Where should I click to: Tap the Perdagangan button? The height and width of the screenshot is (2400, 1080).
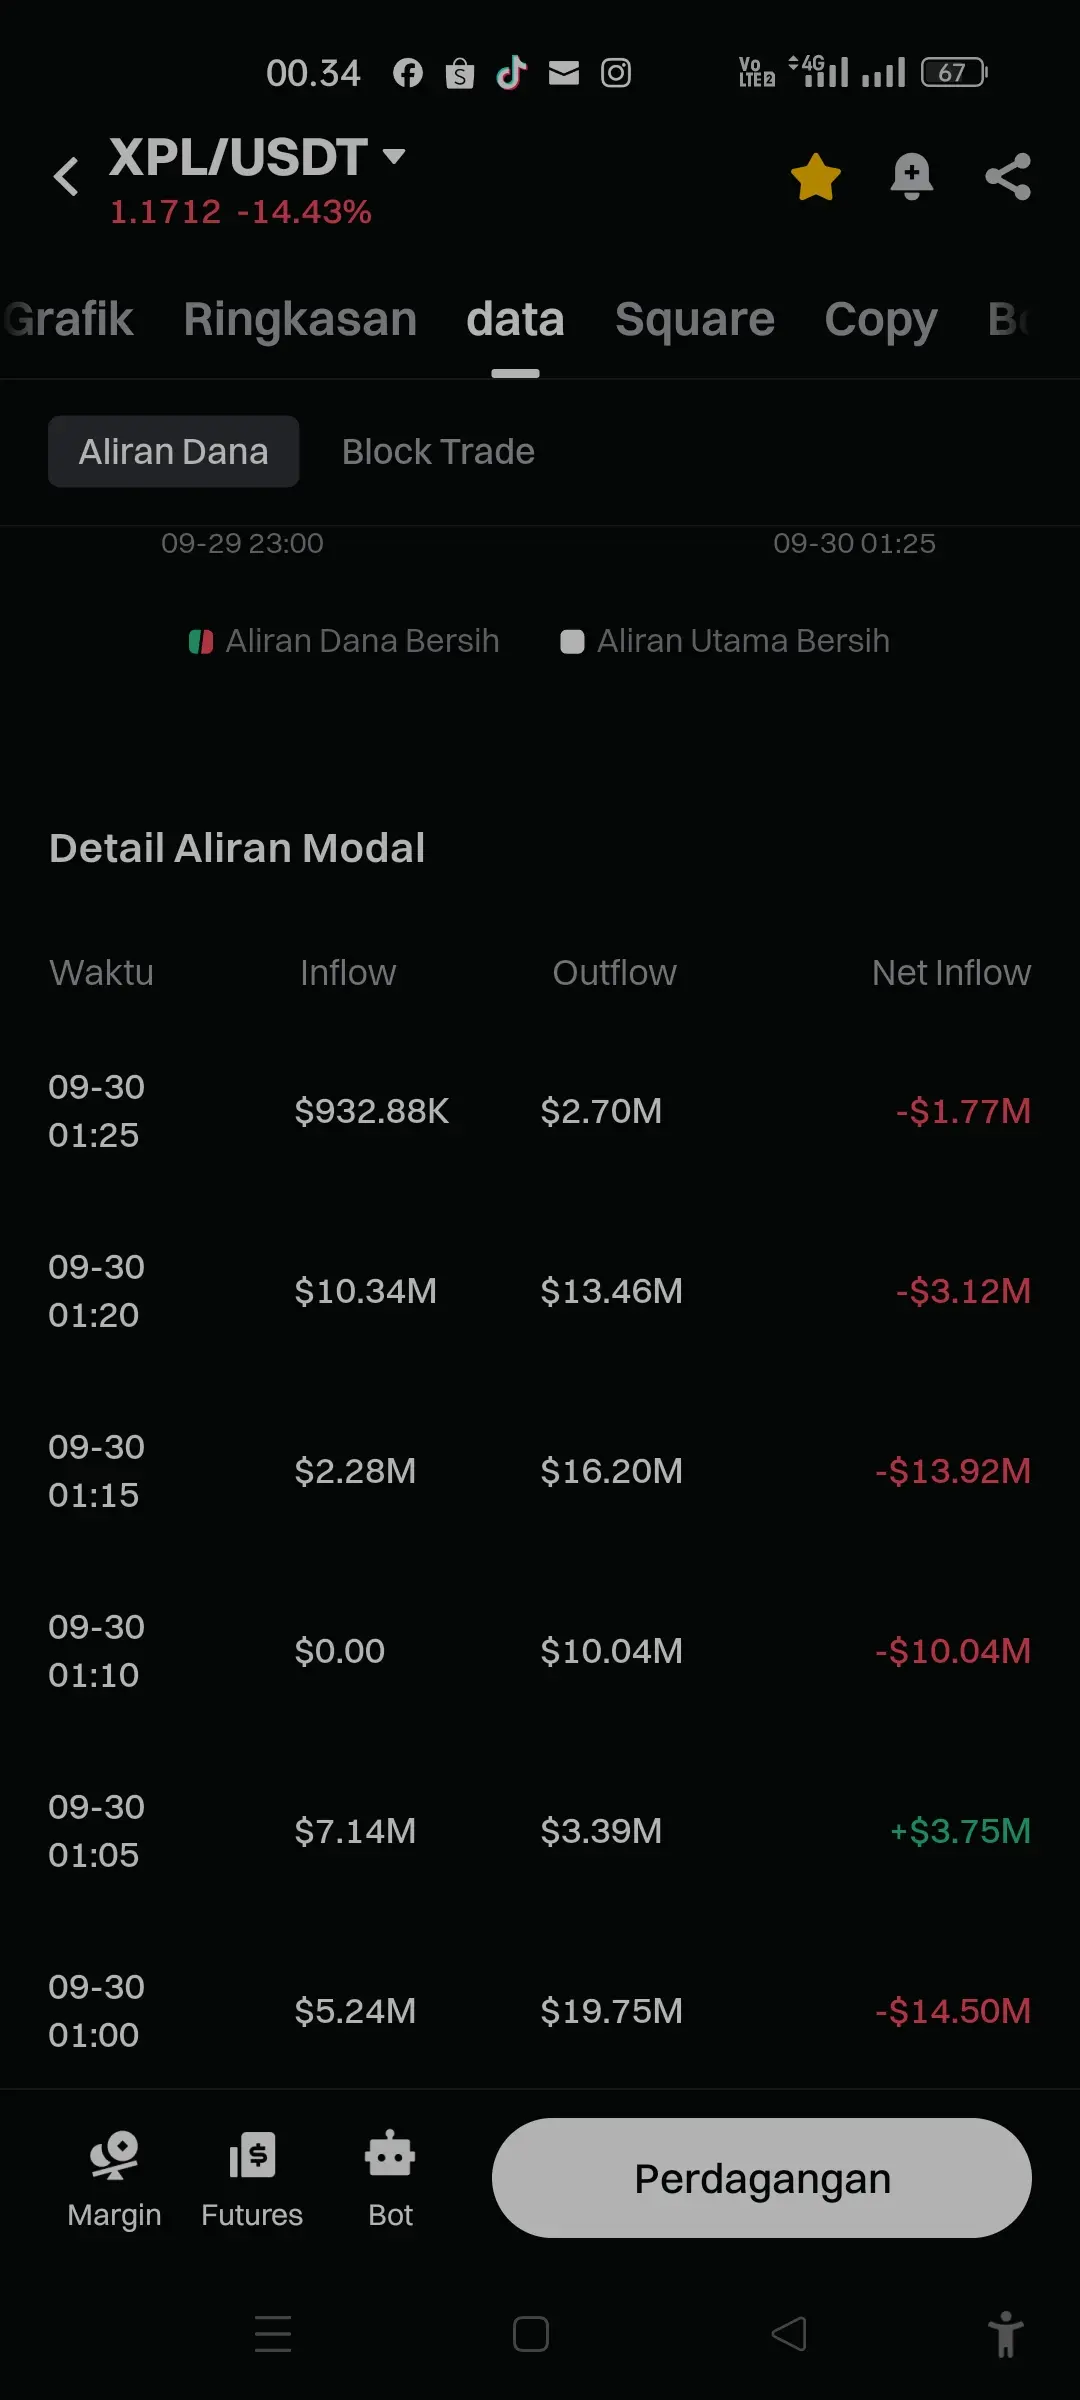point(762,2178)
